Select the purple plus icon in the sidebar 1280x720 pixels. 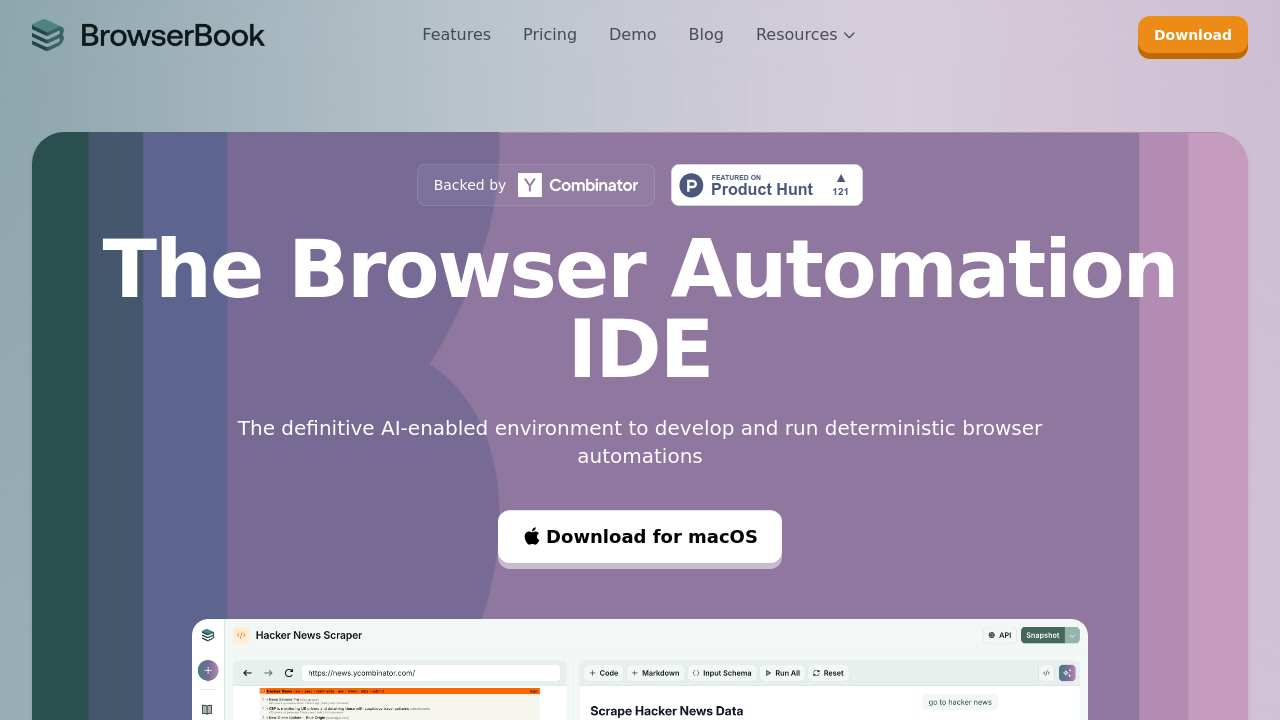tap(207, 670)
